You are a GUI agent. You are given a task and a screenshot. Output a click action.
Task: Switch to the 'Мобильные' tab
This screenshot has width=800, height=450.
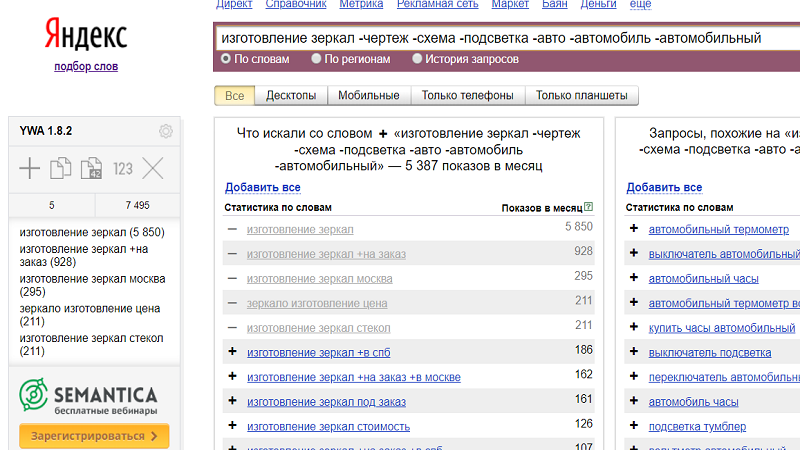[368, 95]
